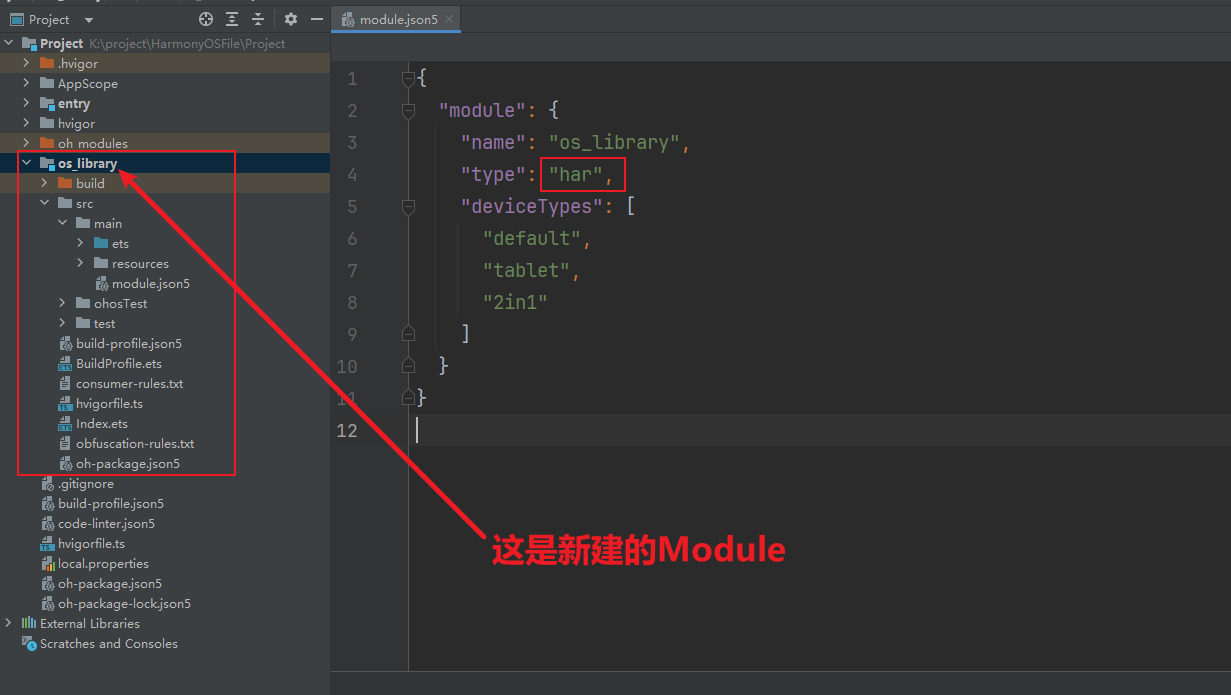Click module.json5 file icon in project tree
Screen dimensions: 1231x695
pyautogui.click(x=102, y=283)
